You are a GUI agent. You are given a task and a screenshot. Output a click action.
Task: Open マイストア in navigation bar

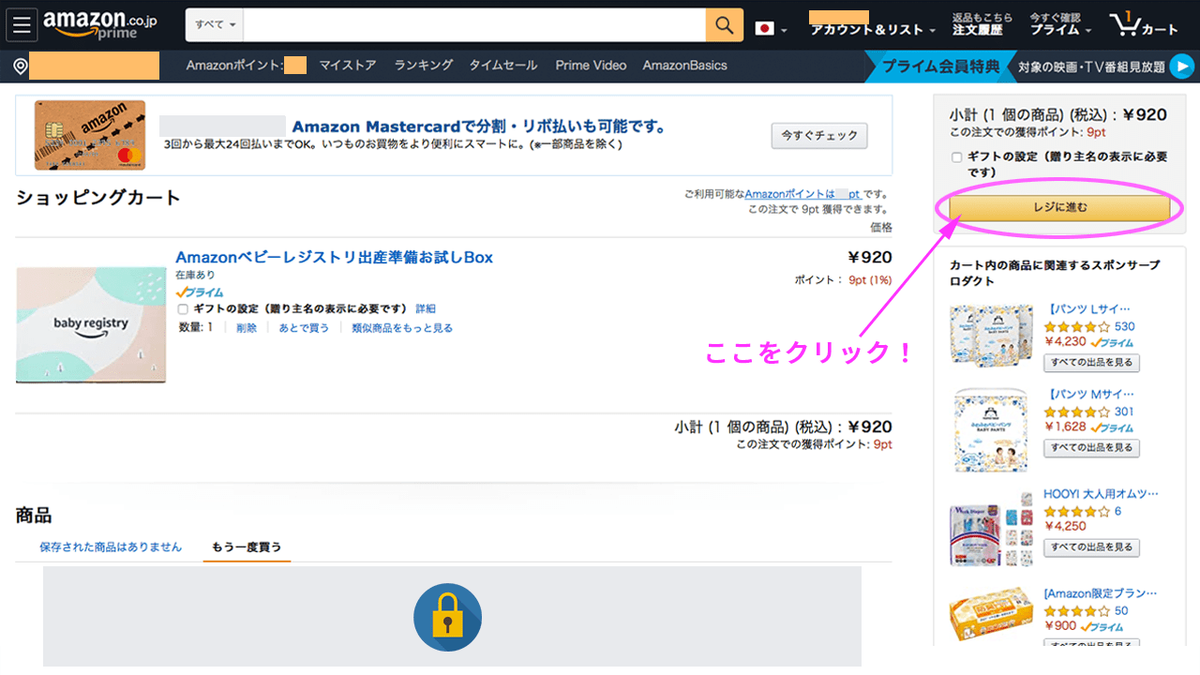pos(347,66)
